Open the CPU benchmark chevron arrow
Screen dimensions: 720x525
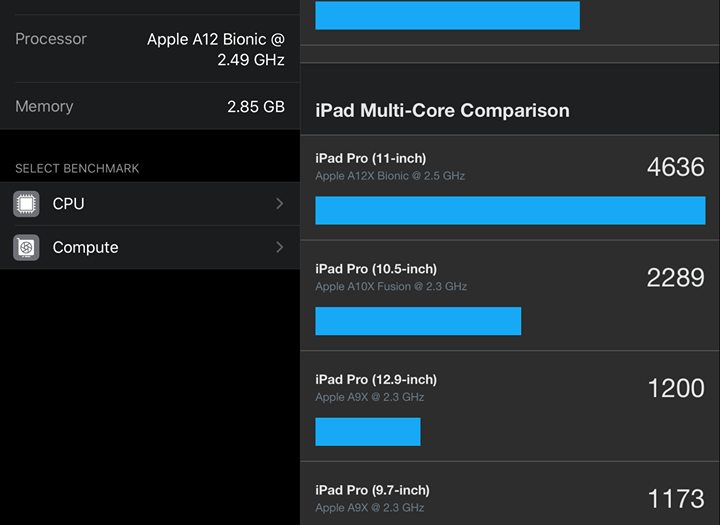279,204
